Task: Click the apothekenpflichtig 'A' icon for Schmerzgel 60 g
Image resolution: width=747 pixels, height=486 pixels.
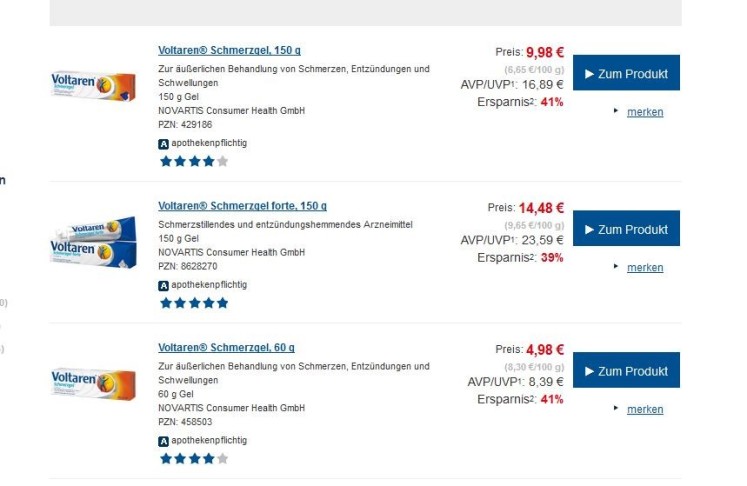Action: coord(164,441)
